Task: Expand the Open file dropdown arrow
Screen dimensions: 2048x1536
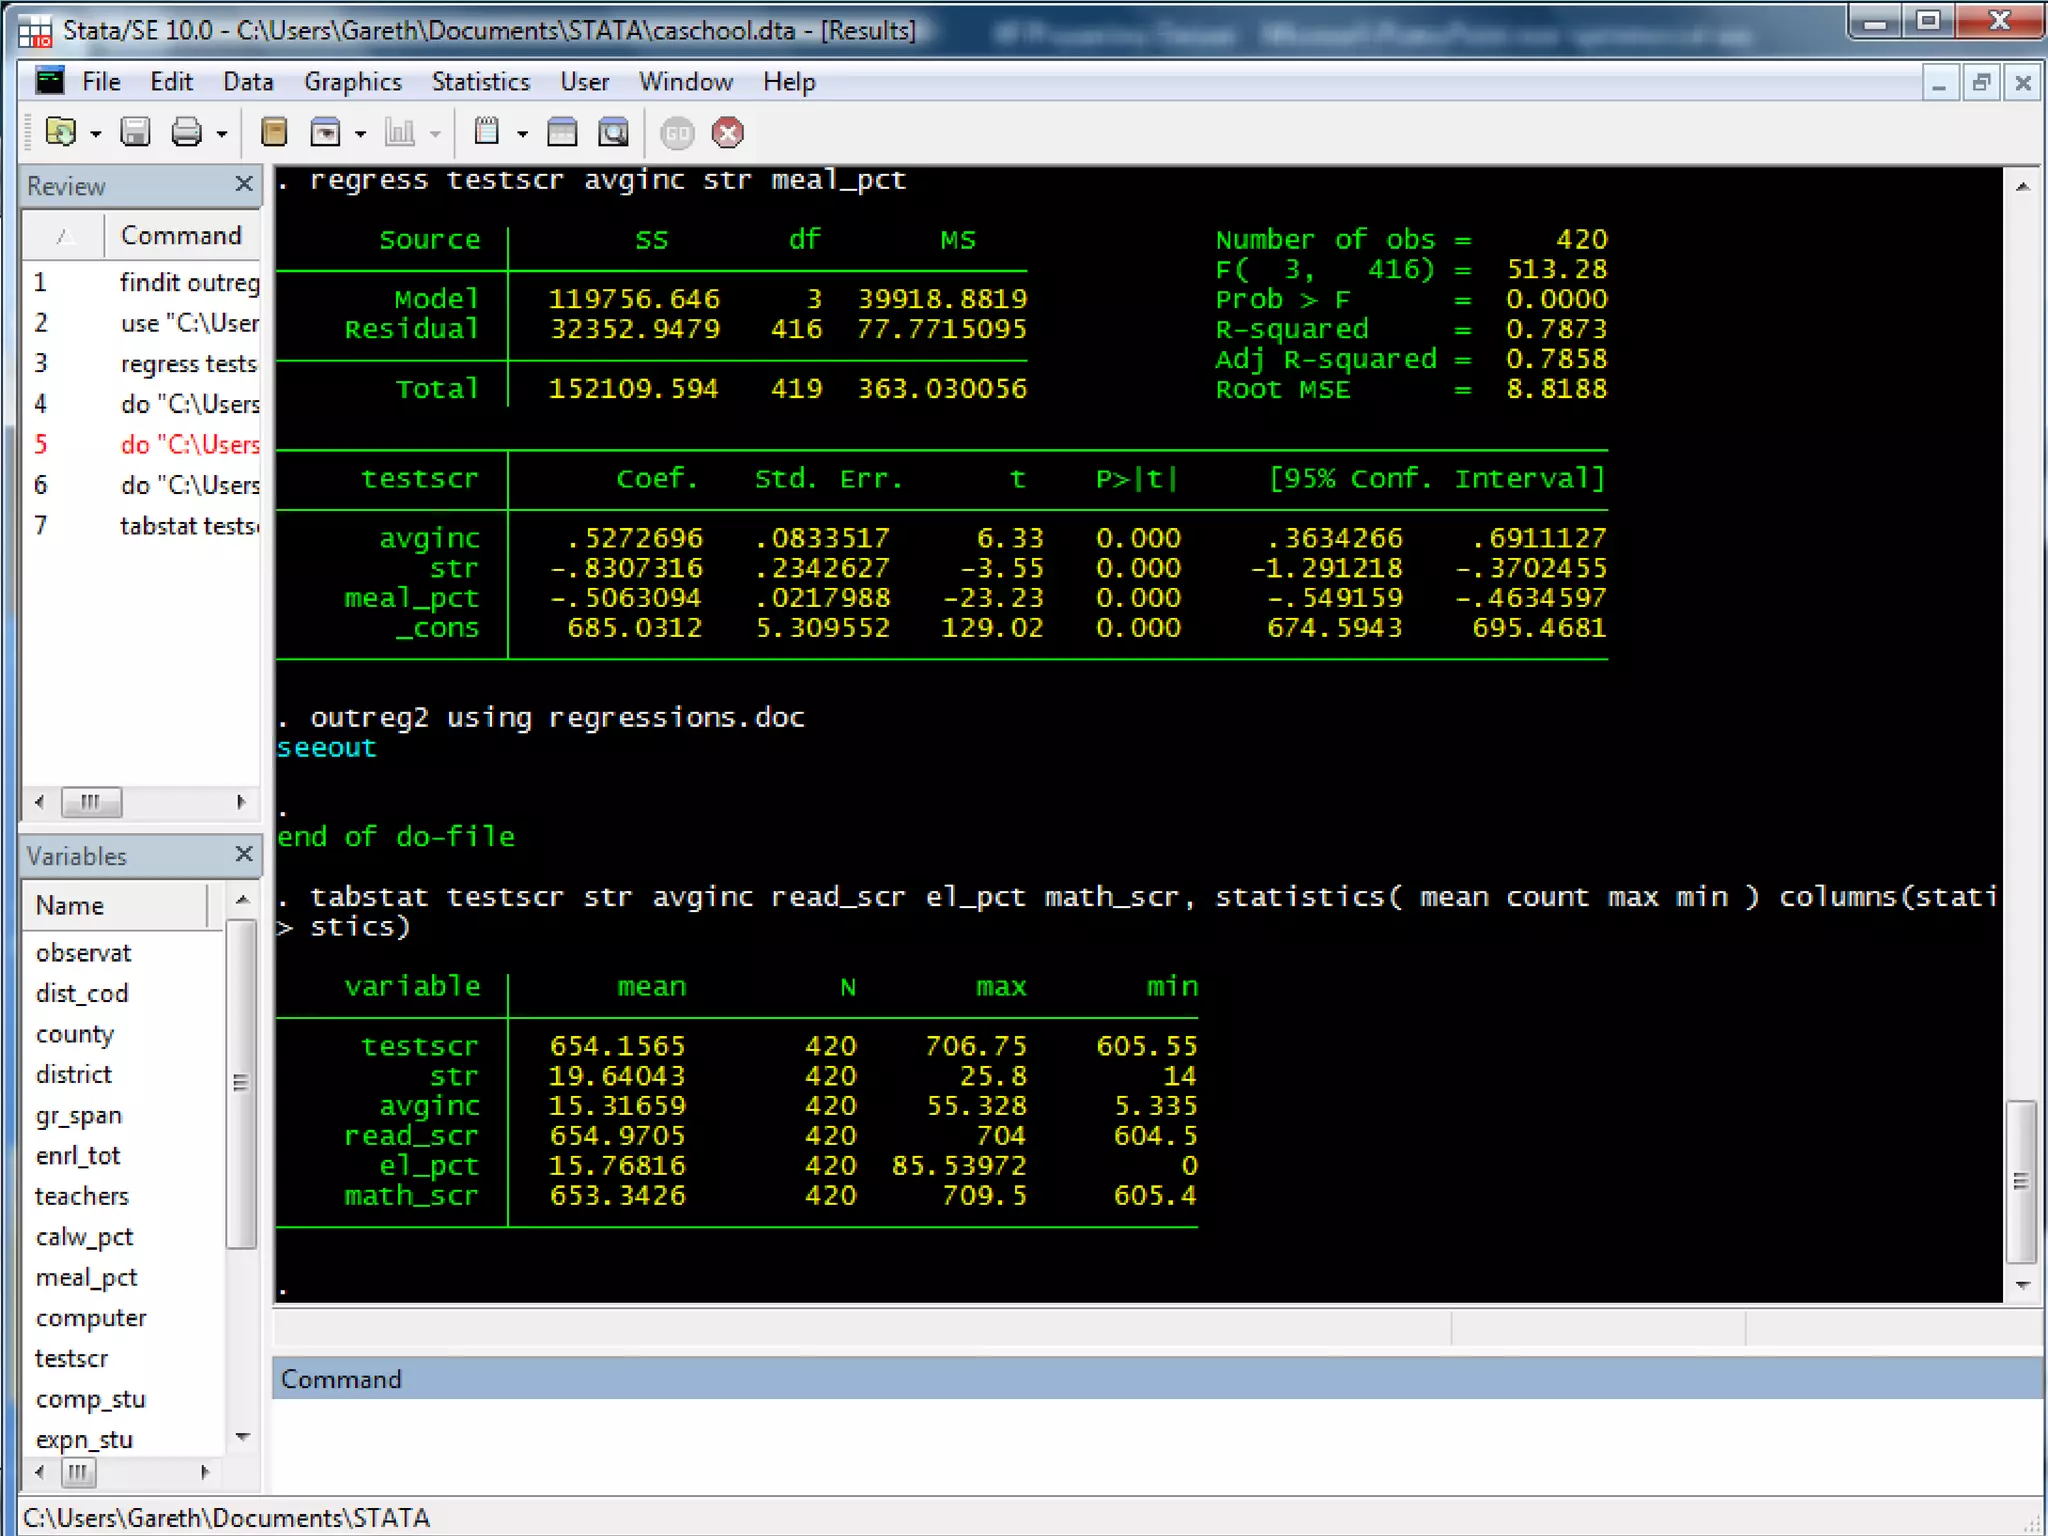Action: tap(96, 134)
